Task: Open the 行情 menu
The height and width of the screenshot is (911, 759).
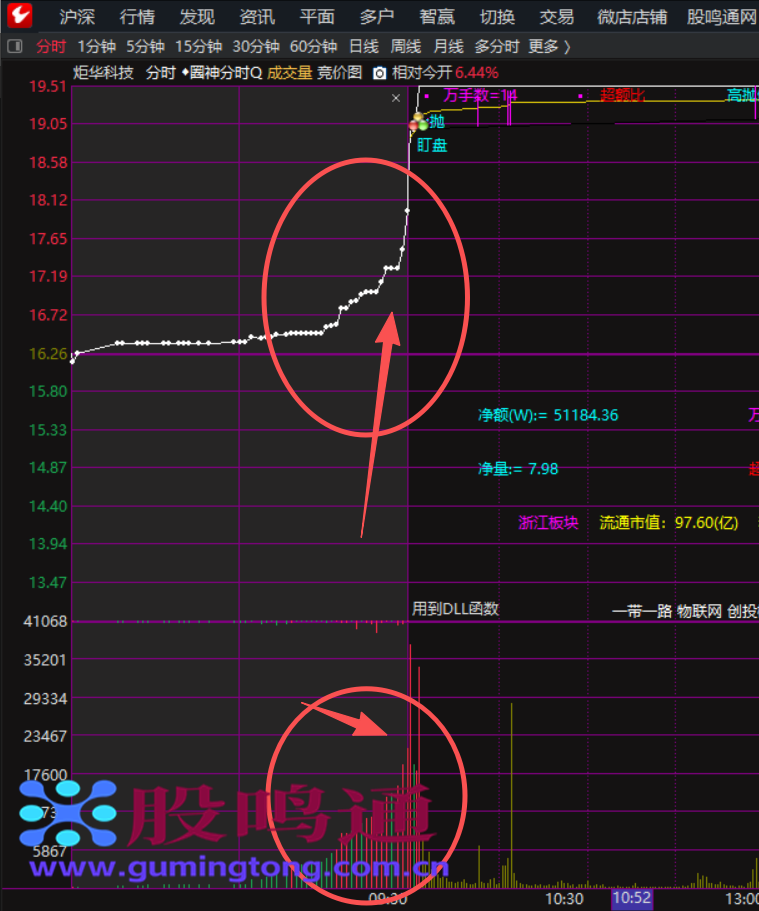Action: point(137,16)
